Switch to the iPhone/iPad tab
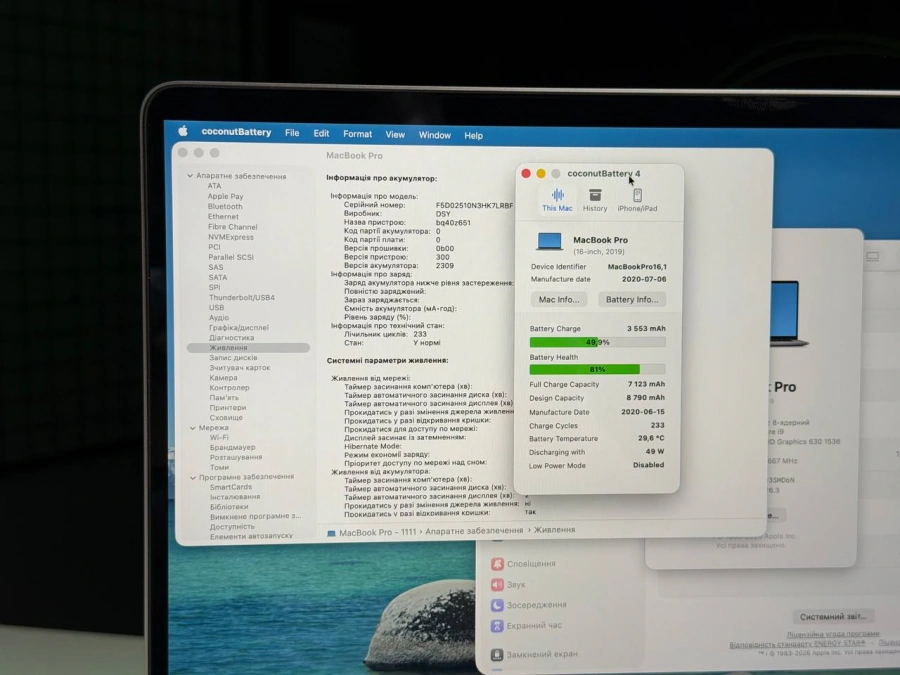The width and height of the screenshot is (900, 675). 637,200
